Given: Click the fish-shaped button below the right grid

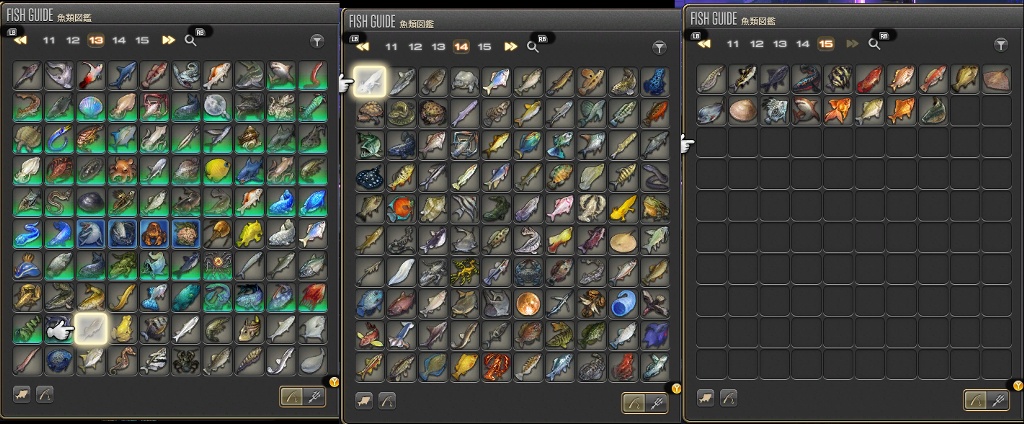Looking at the screenshot, I should [705, 397].
